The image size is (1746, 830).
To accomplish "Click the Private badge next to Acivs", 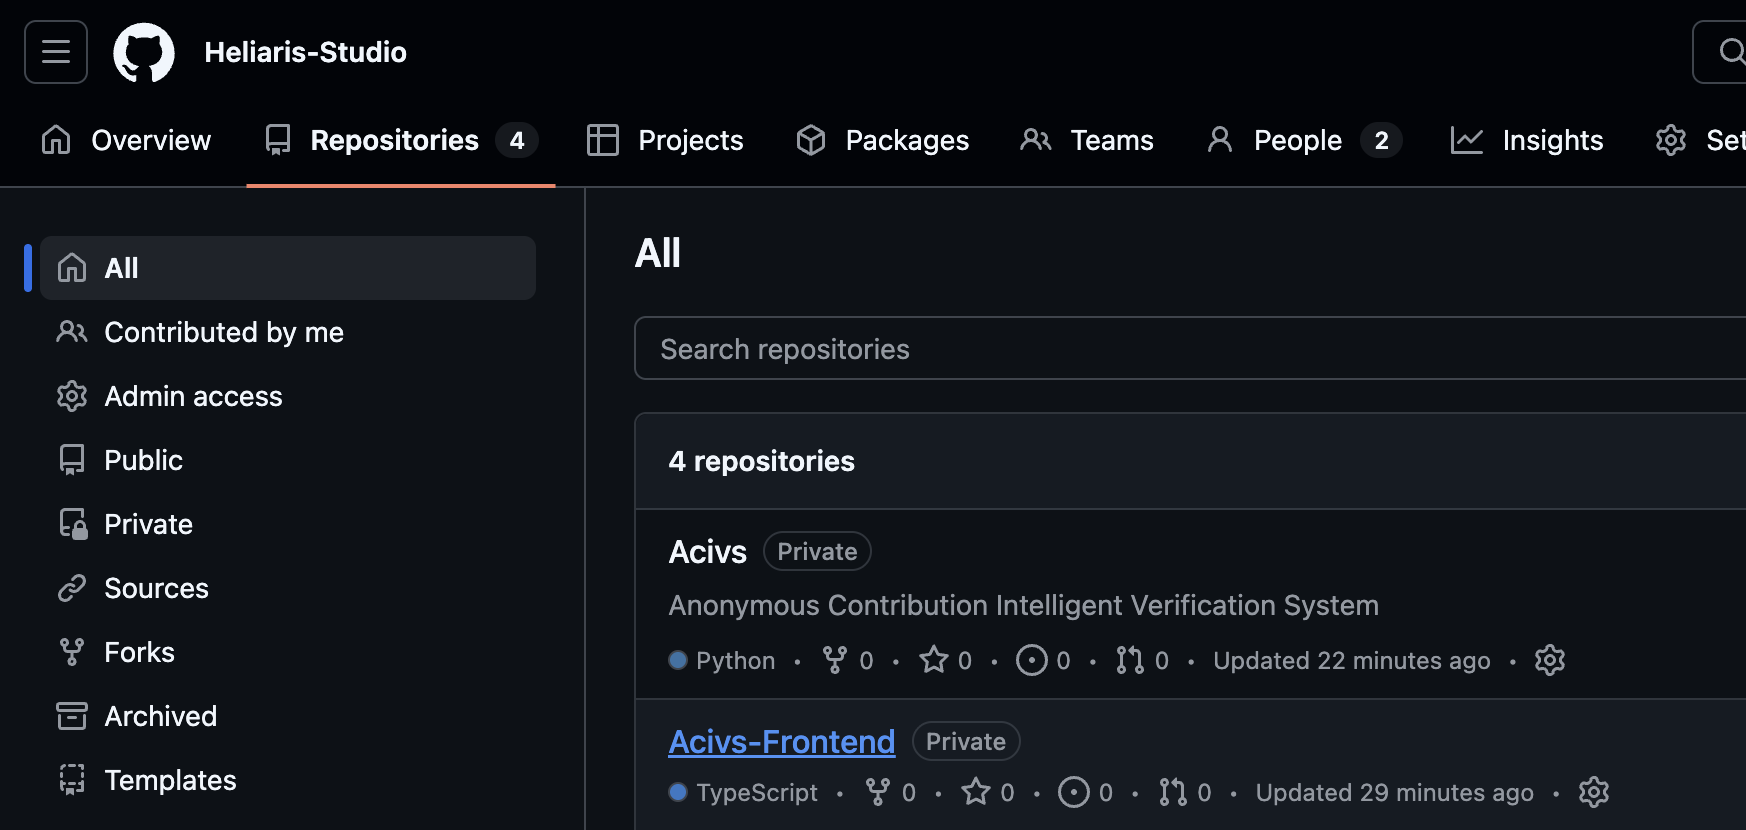I will pos(817,552).
